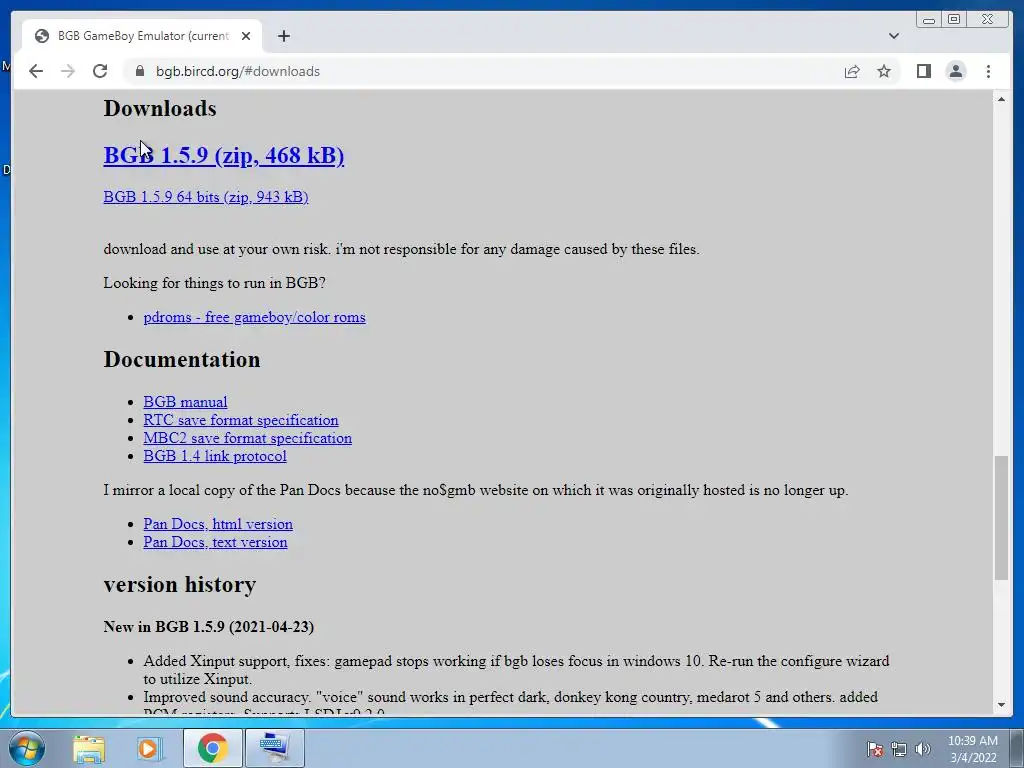Go back to the previous page
This screenshot has width=1024, height=768.
[36, 71]
